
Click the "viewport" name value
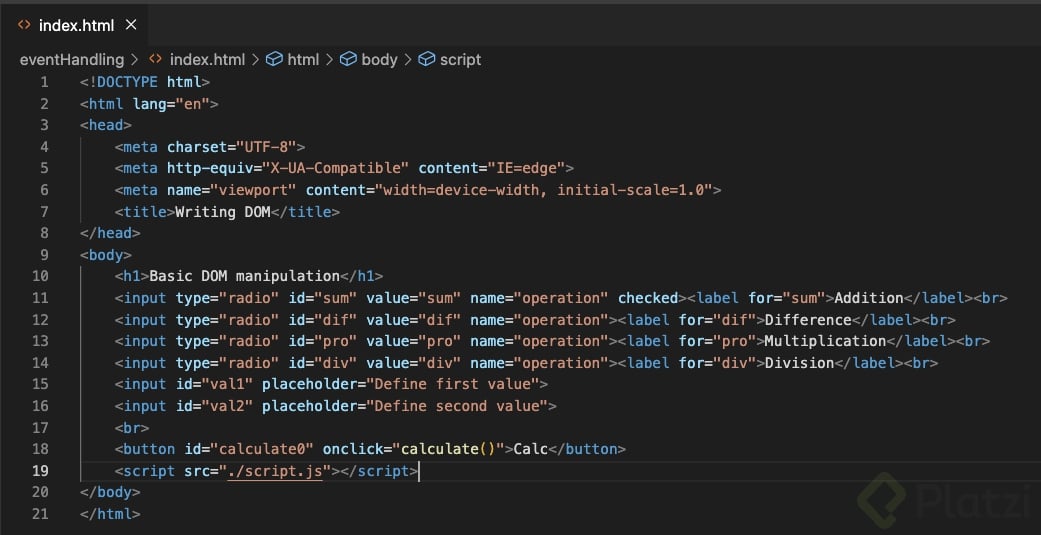pos(254,190)
